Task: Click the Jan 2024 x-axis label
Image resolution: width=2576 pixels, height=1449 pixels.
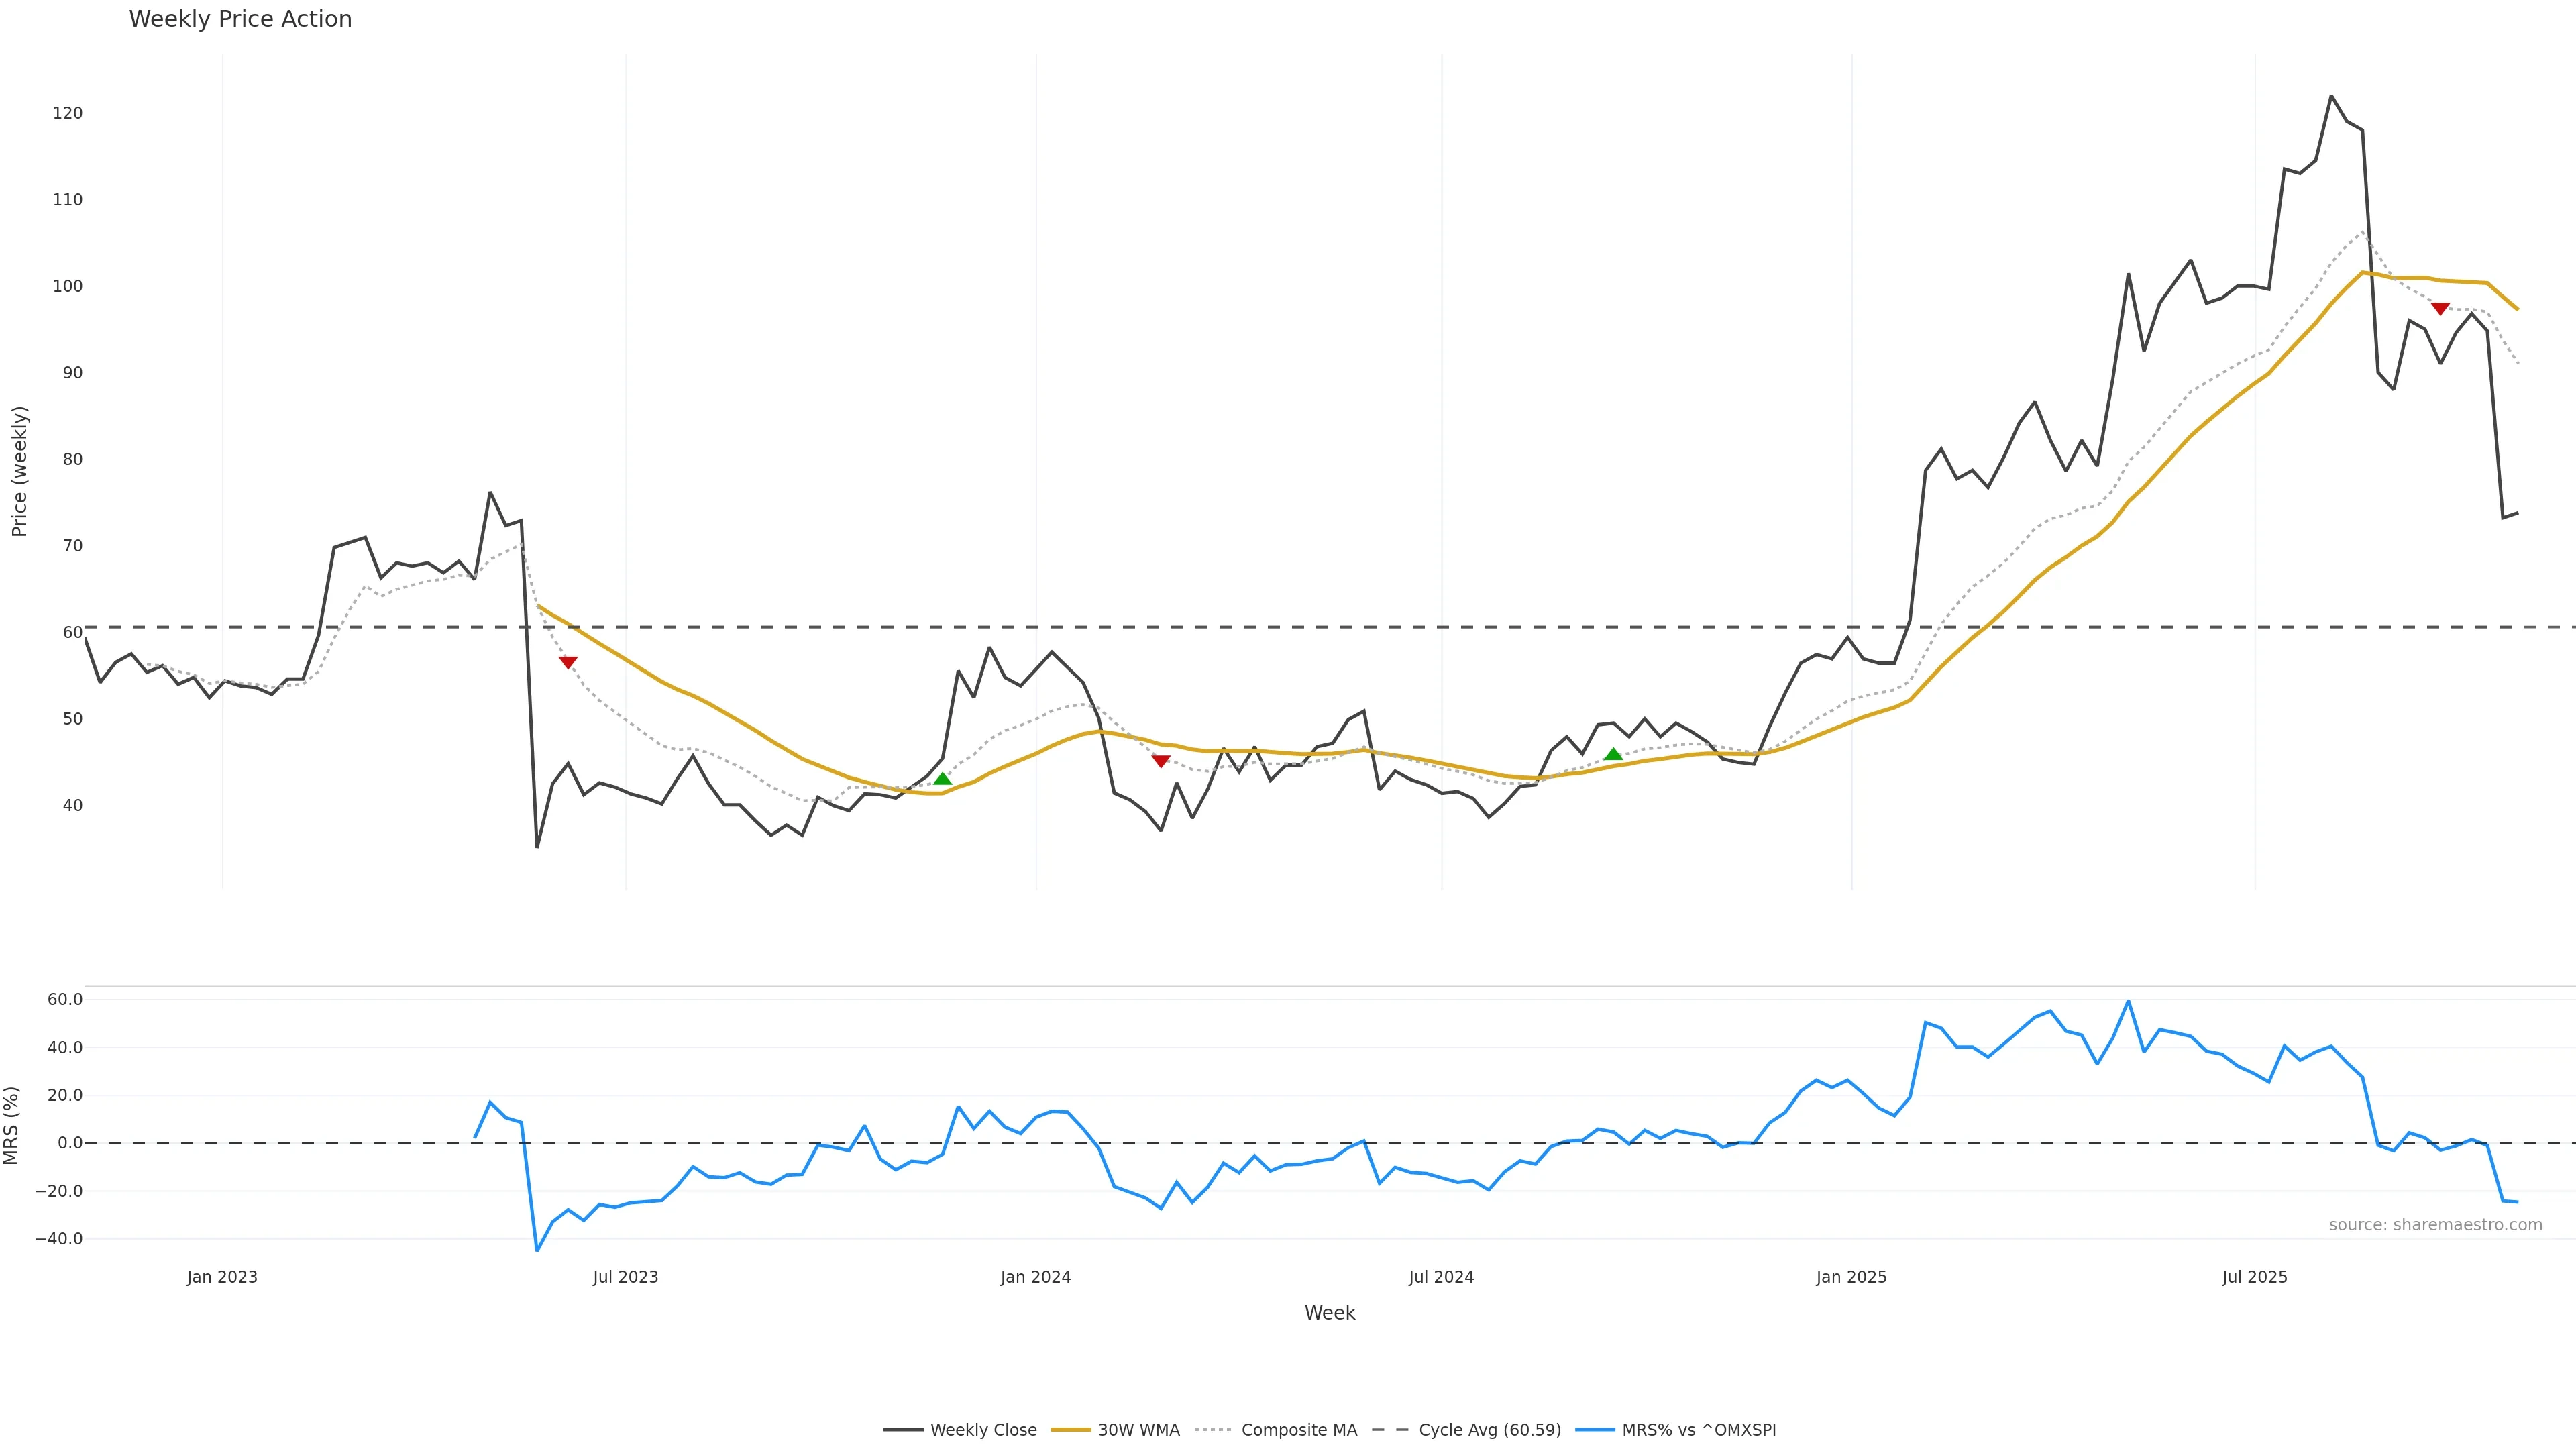Action: [x=1035, y=1277]
